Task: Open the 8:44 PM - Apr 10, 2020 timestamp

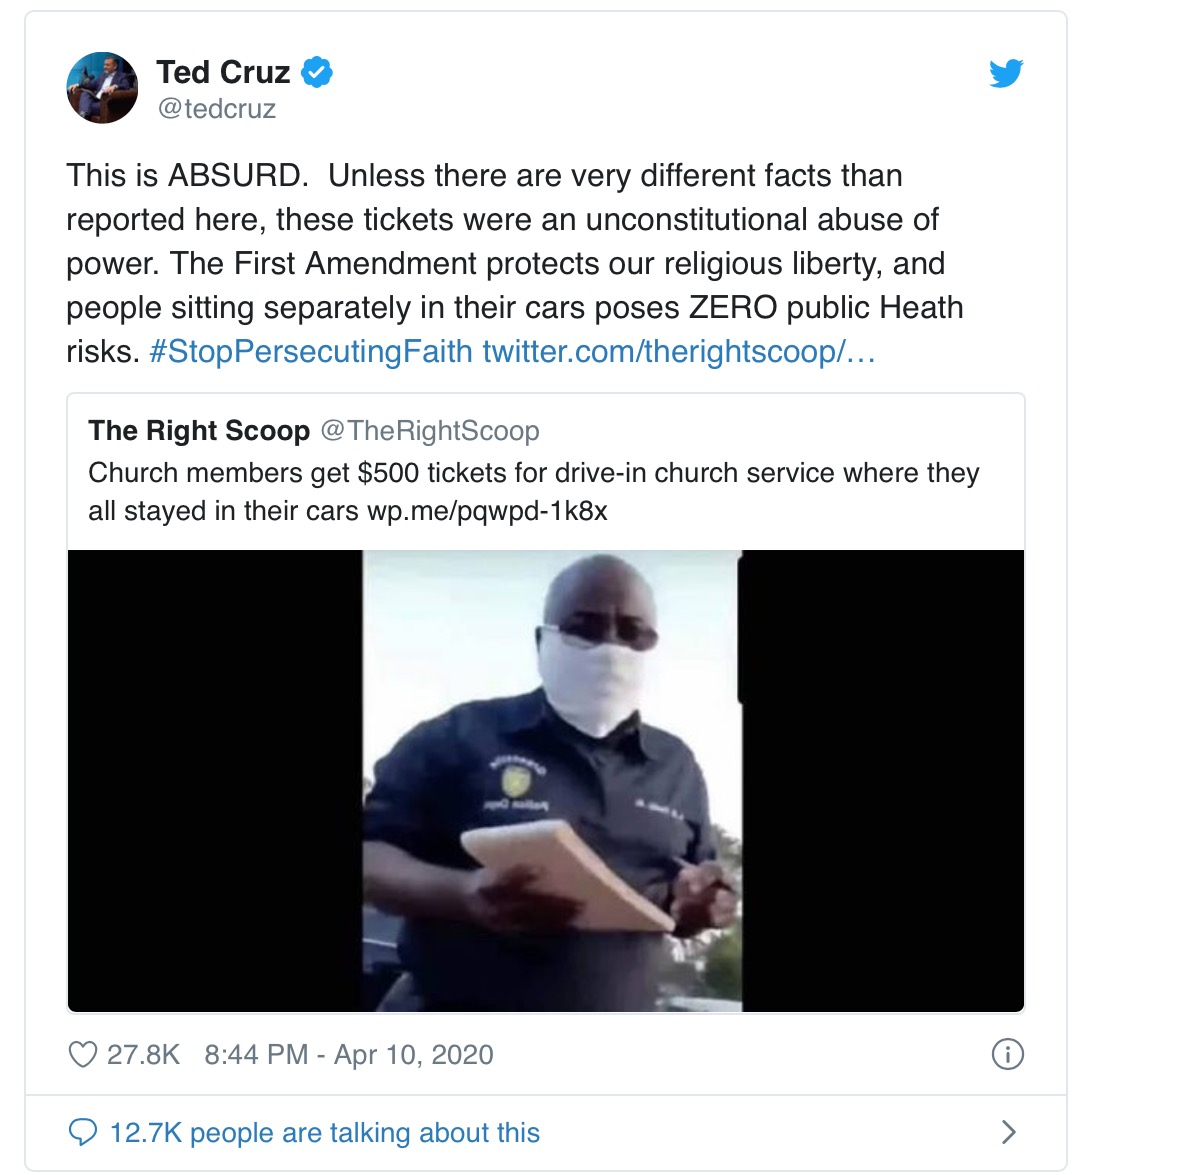Action: pyautogui.click(x=348, y=1055)
